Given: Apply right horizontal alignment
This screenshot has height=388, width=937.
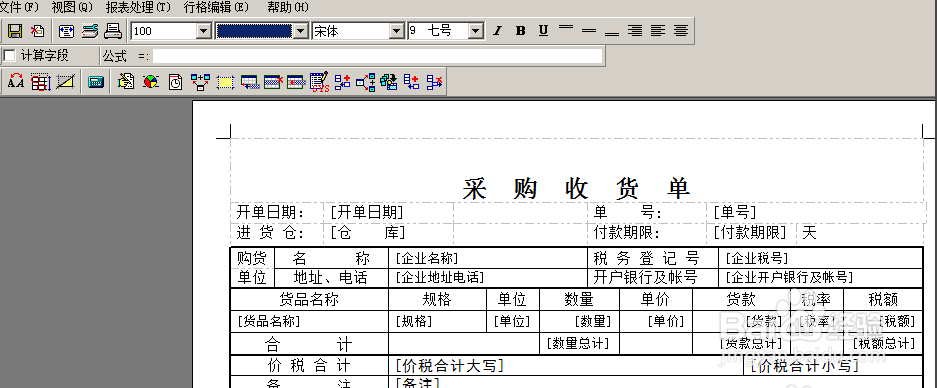Looking at the screenshot, I should tap(635, 30).
